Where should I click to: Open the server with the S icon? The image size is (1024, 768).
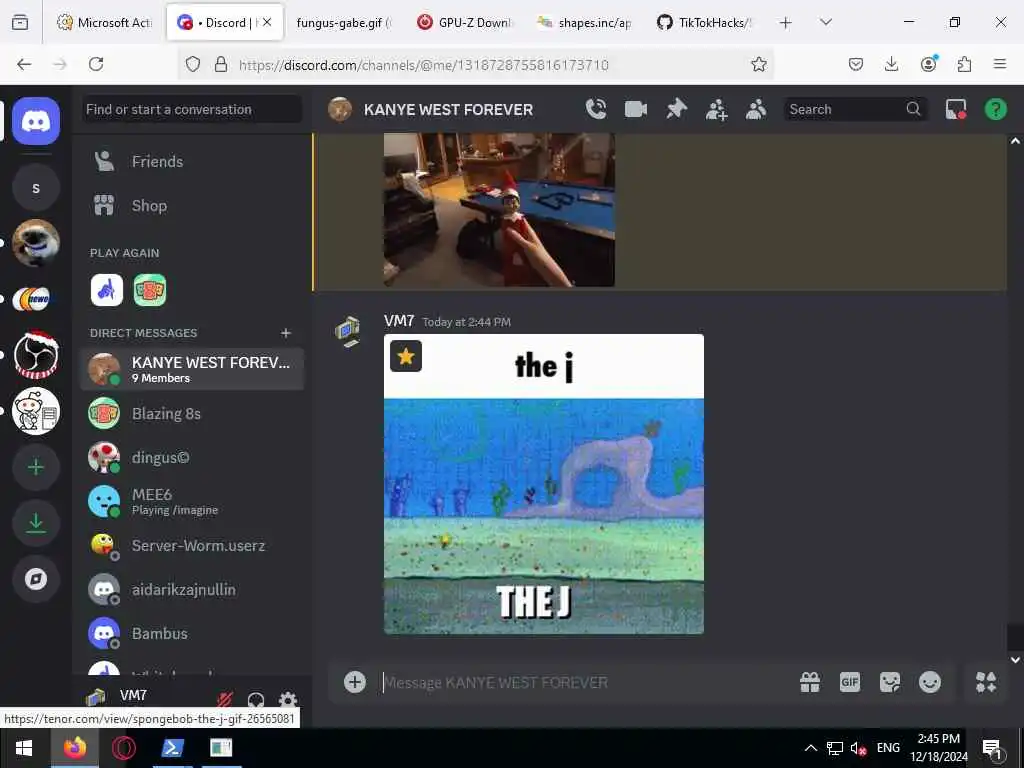[x=36, y=188]
